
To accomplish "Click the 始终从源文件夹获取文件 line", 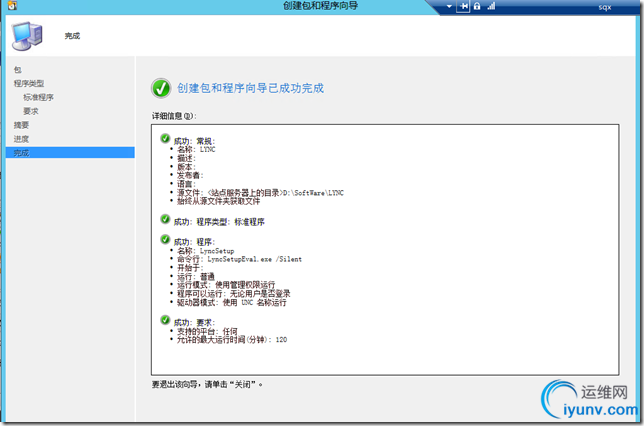I will tap(218, 201).
